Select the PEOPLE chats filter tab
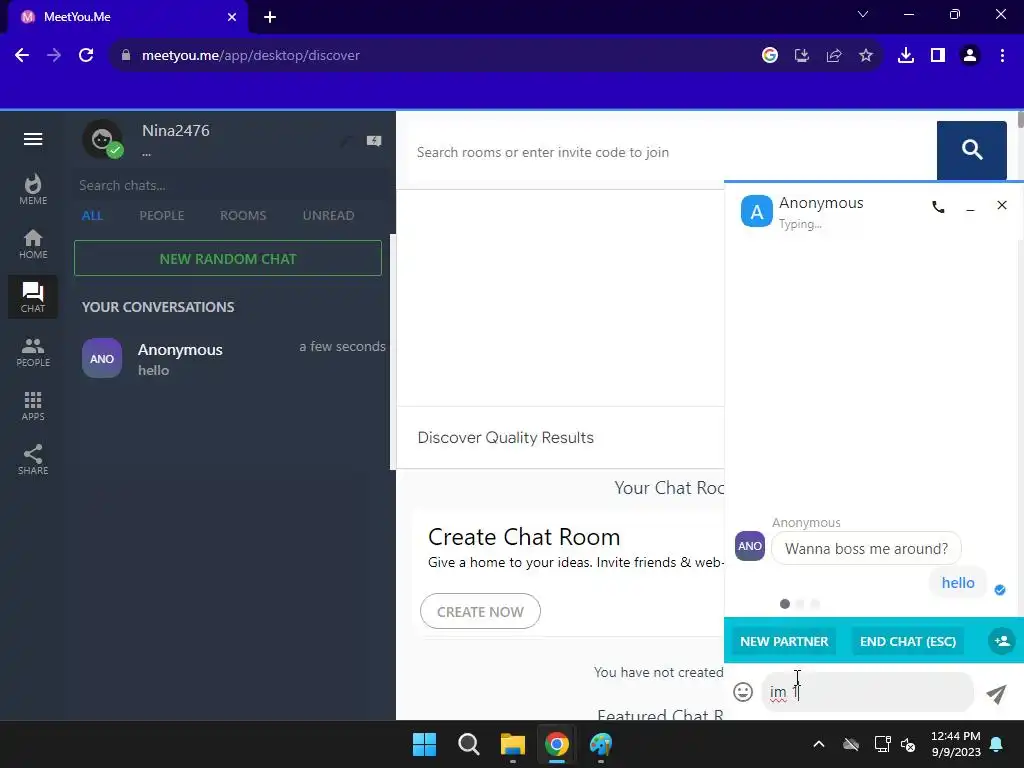This screenshot has height=768, width=1024. click(x=161, y=216)
